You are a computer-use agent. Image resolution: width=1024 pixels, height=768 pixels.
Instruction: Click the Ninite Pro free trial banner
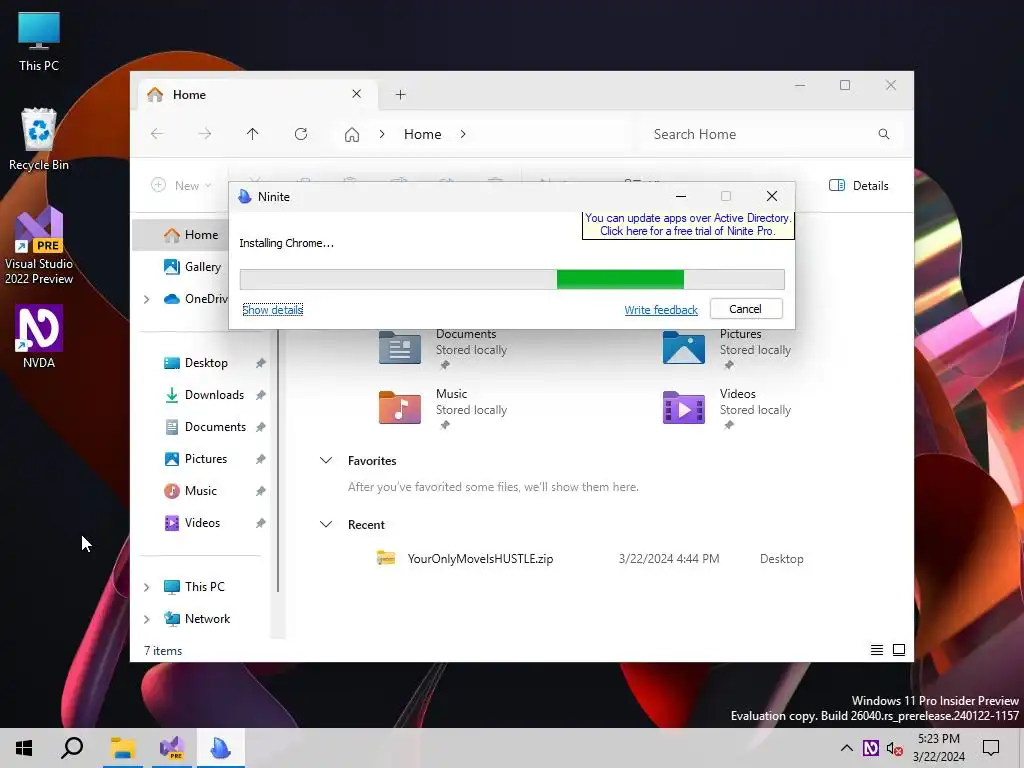(x=688, y=225)
